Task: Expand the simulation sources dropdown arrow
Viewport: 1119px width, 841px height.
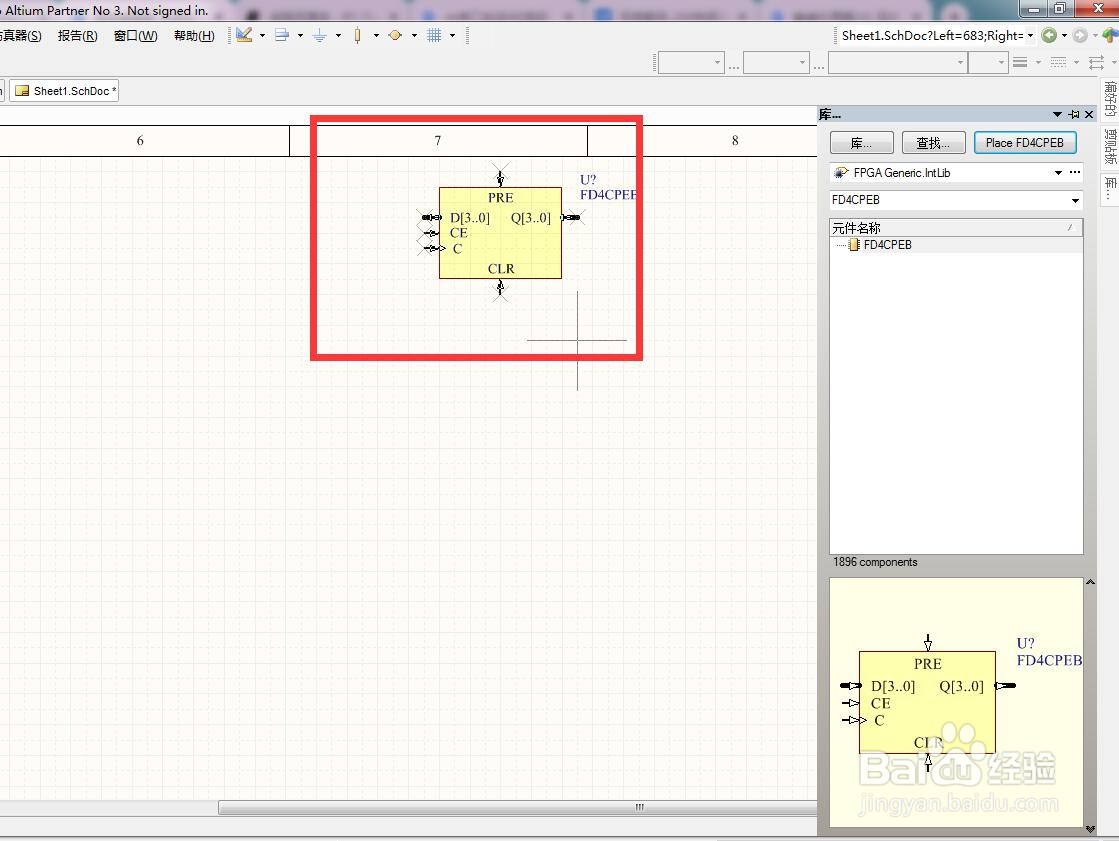Action: pyautogui.click(x=414, y=35)
